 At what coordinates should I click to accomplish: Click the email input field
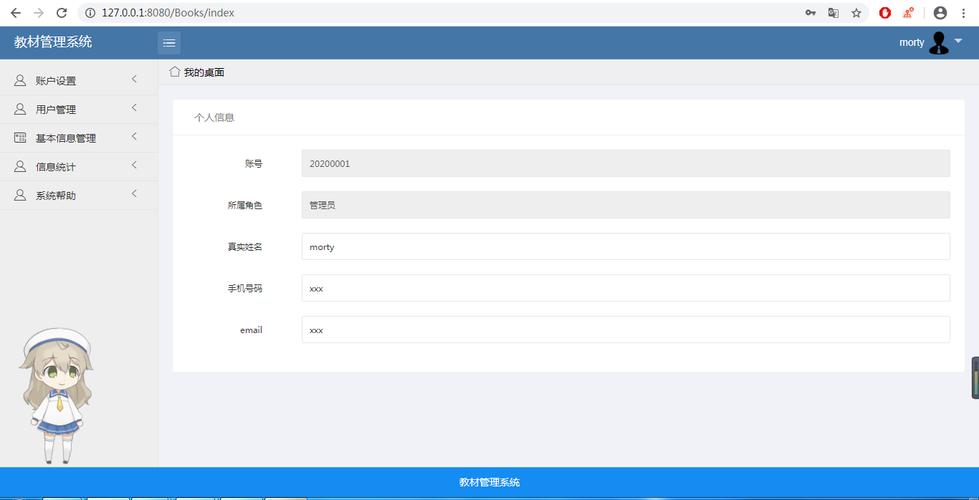pyautogui.click(x=625, y=330)
